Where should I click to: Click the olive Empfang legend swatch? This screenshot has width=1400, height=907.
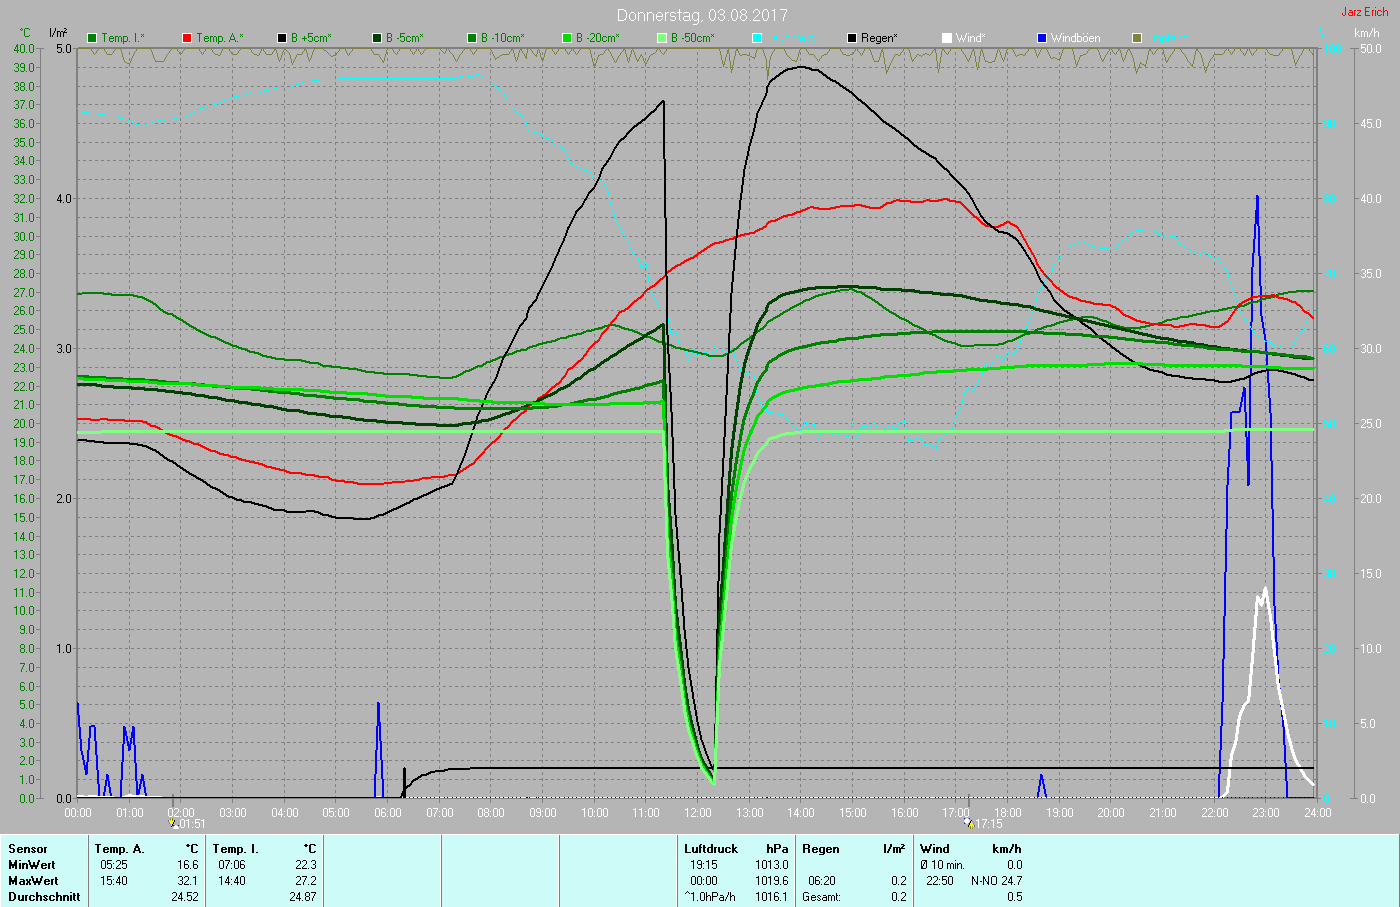click(x=1137, y=38)
